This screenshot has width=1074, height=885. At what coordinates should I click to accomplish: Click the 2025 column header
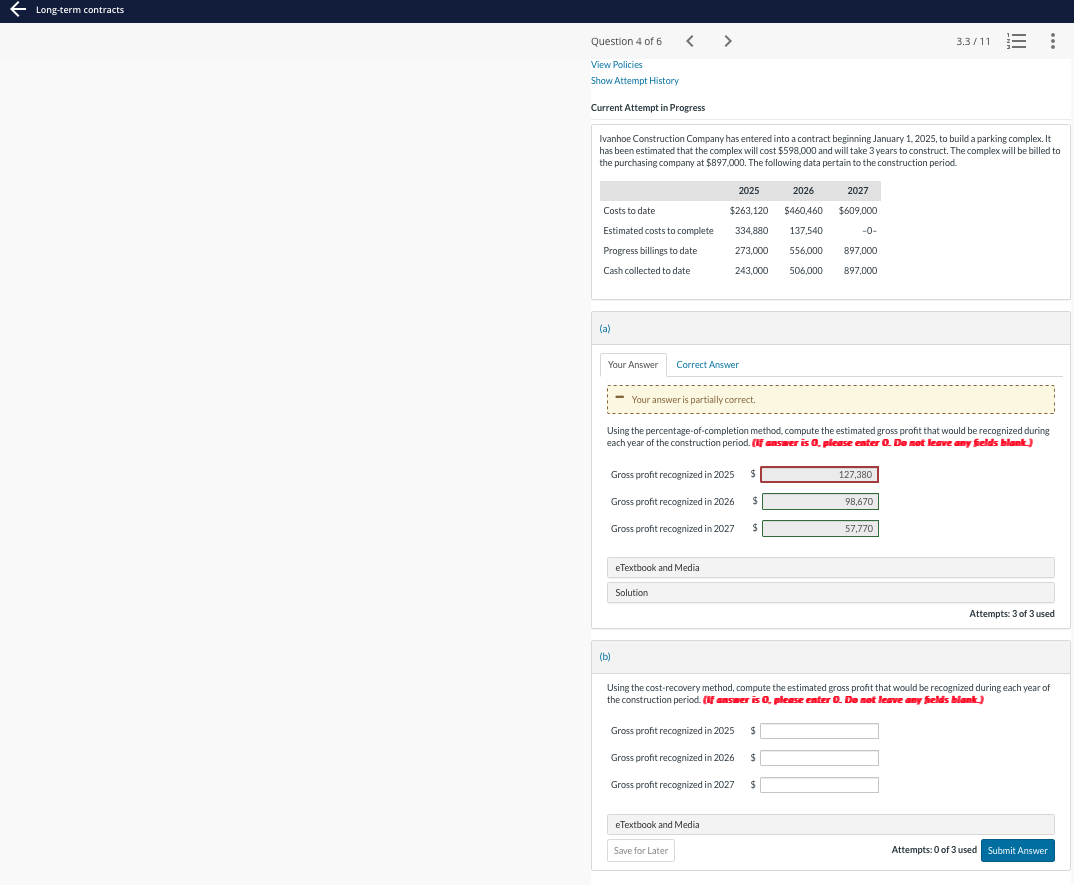749,190
